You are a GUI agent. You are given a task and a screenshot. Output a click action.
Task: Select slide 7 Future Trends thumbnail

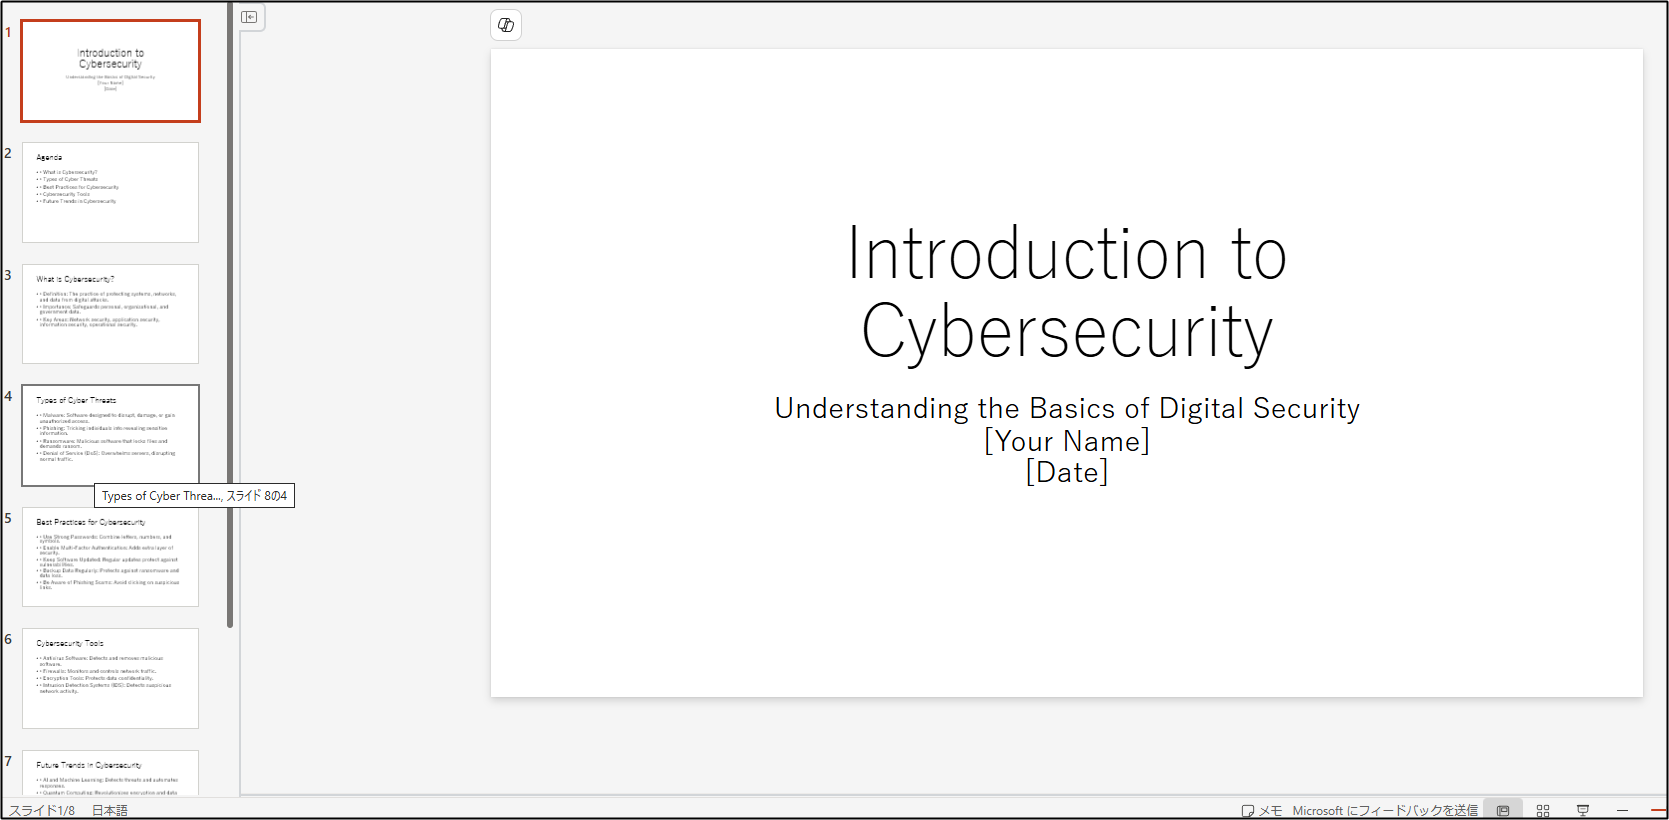(x=111, y=773)
